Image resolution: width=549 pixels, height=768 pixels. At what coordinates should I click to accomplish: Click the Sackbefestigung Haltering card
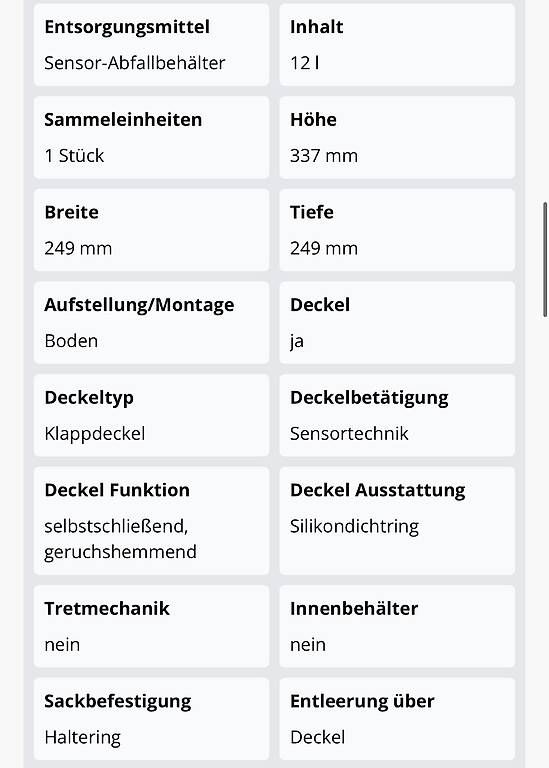151,719
